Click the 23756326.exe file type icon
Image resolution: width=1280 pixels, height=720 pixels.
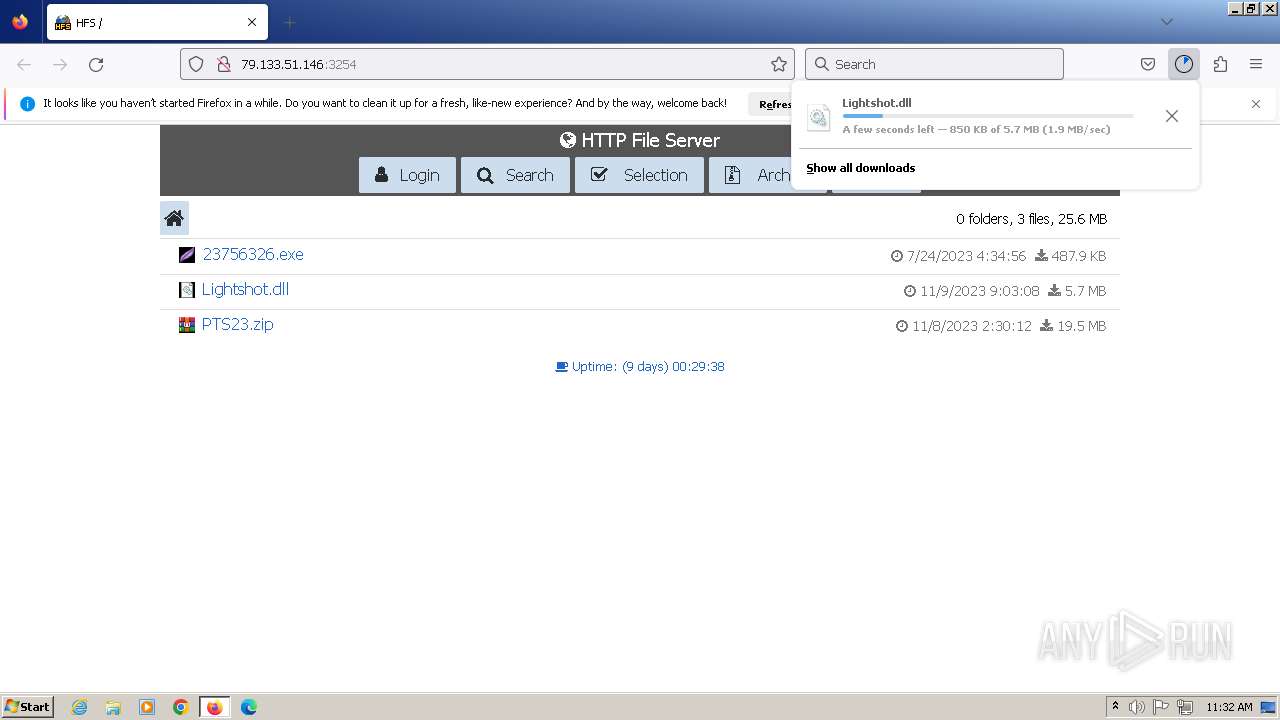[187, 255]
